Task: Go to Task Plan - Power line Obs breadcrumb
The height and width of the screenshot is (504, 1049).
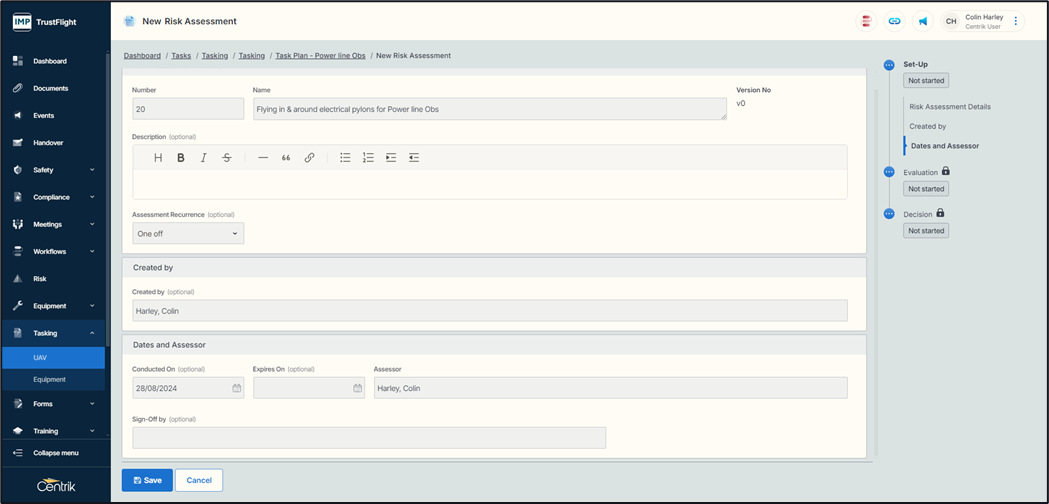Action: [320, 56]
